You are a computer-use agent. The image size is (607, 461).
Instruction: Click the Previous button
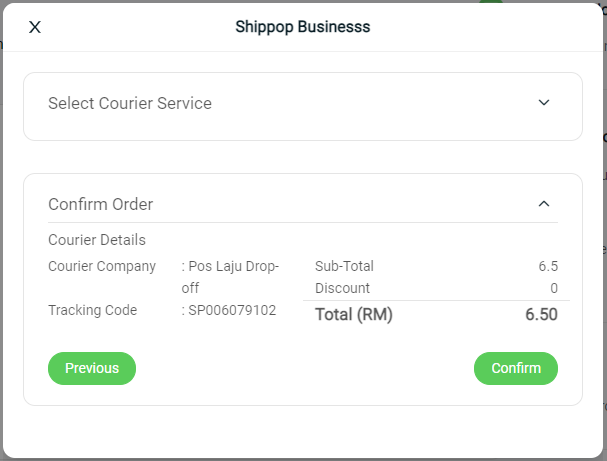point(92,368)
